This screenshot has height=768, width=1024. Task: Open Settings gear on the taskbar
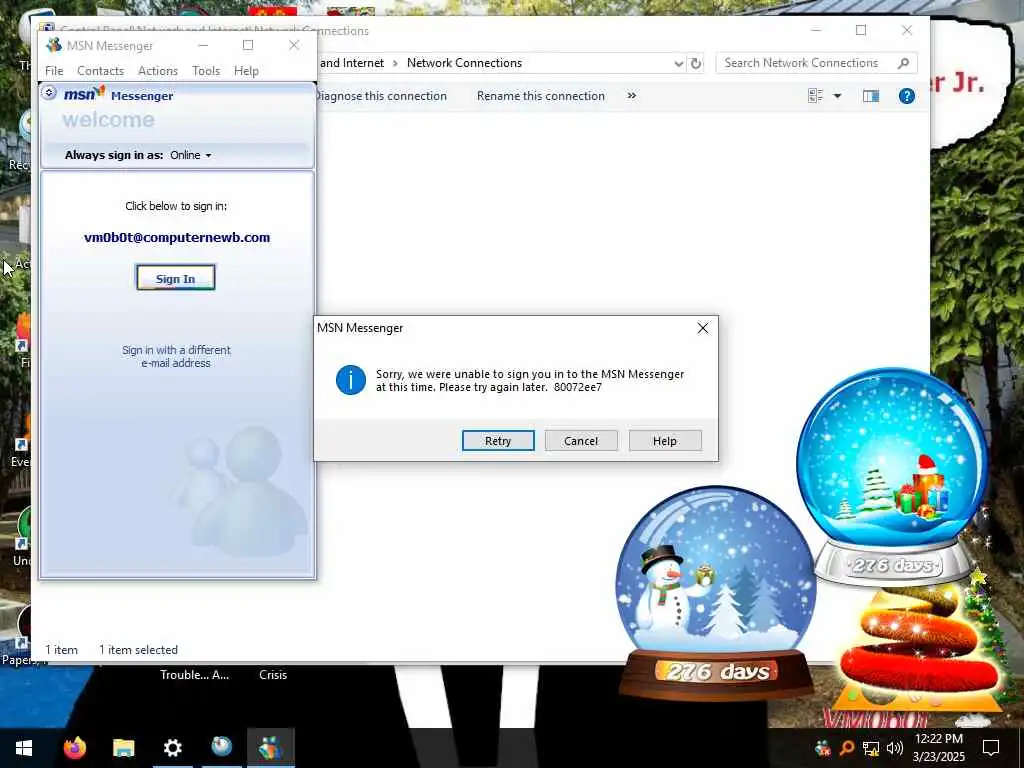172,747
